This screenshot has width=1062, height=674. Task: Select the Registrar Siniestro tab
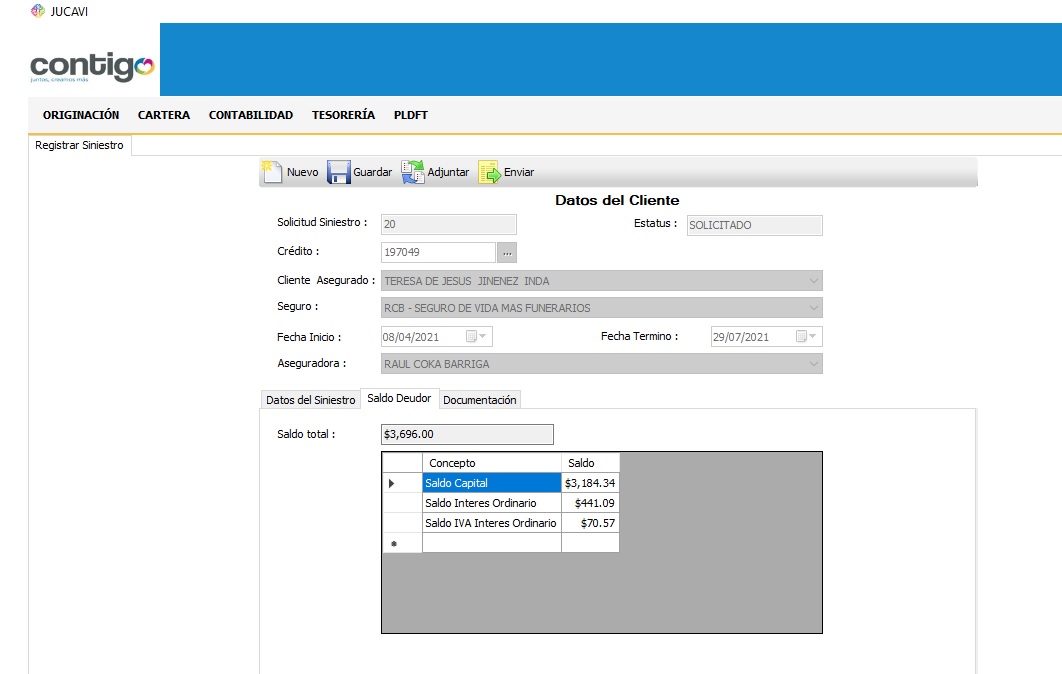click(x=79, y=146)
